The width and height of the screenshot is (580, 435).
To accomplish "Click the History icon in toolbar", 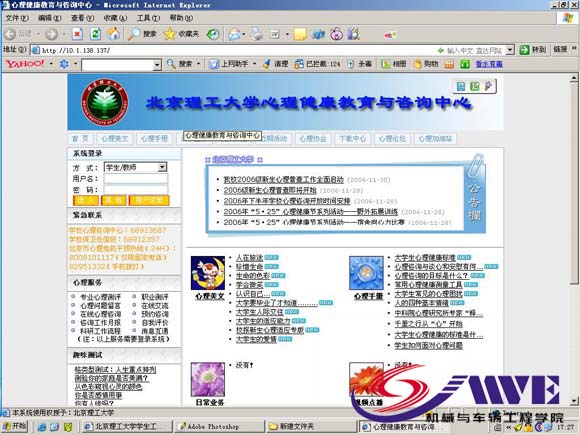I will (x=213, y=34).
